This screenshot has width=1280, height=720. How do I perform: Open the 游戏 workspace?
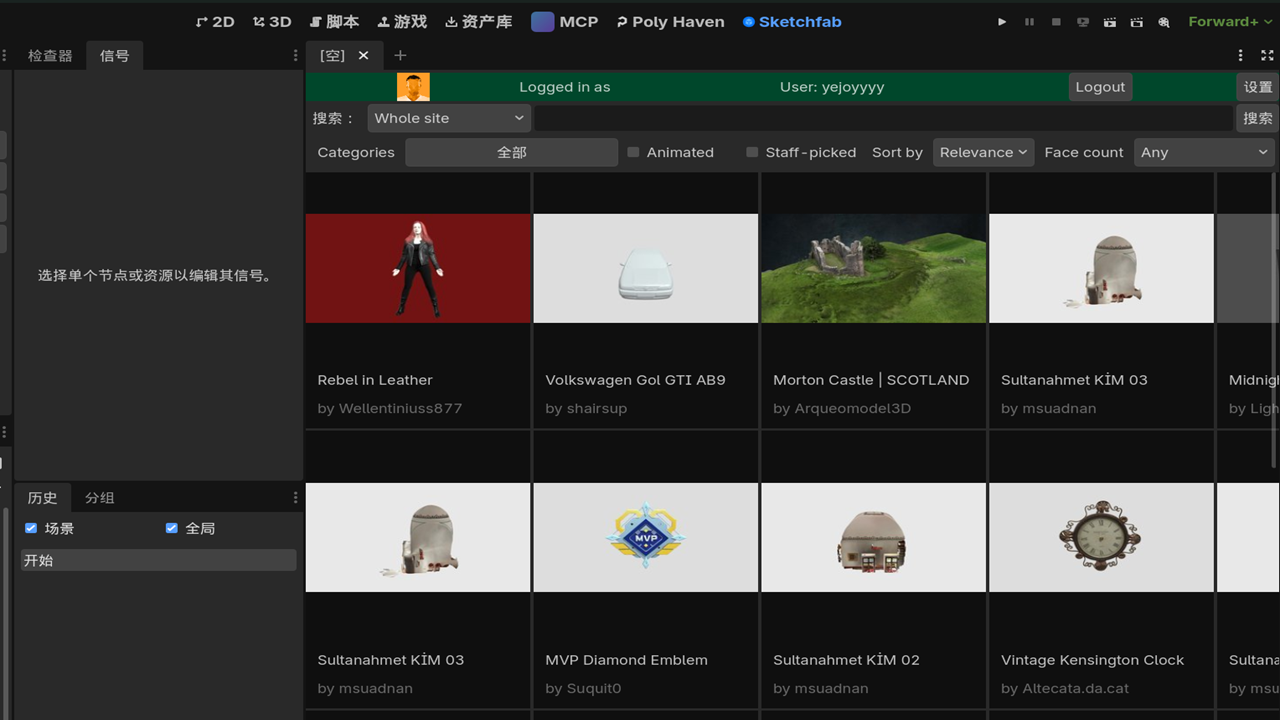(x=402, y=22)
